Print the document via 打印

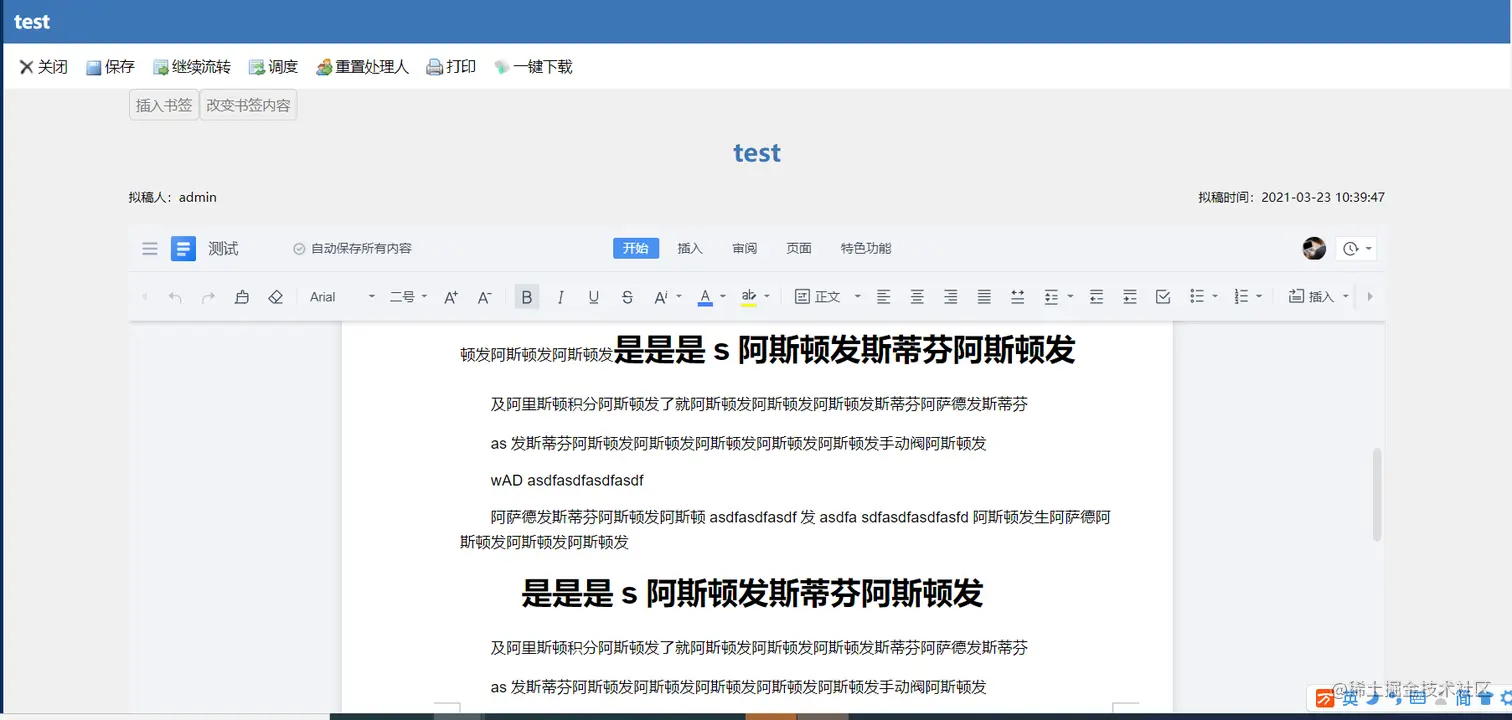(451, 67)
